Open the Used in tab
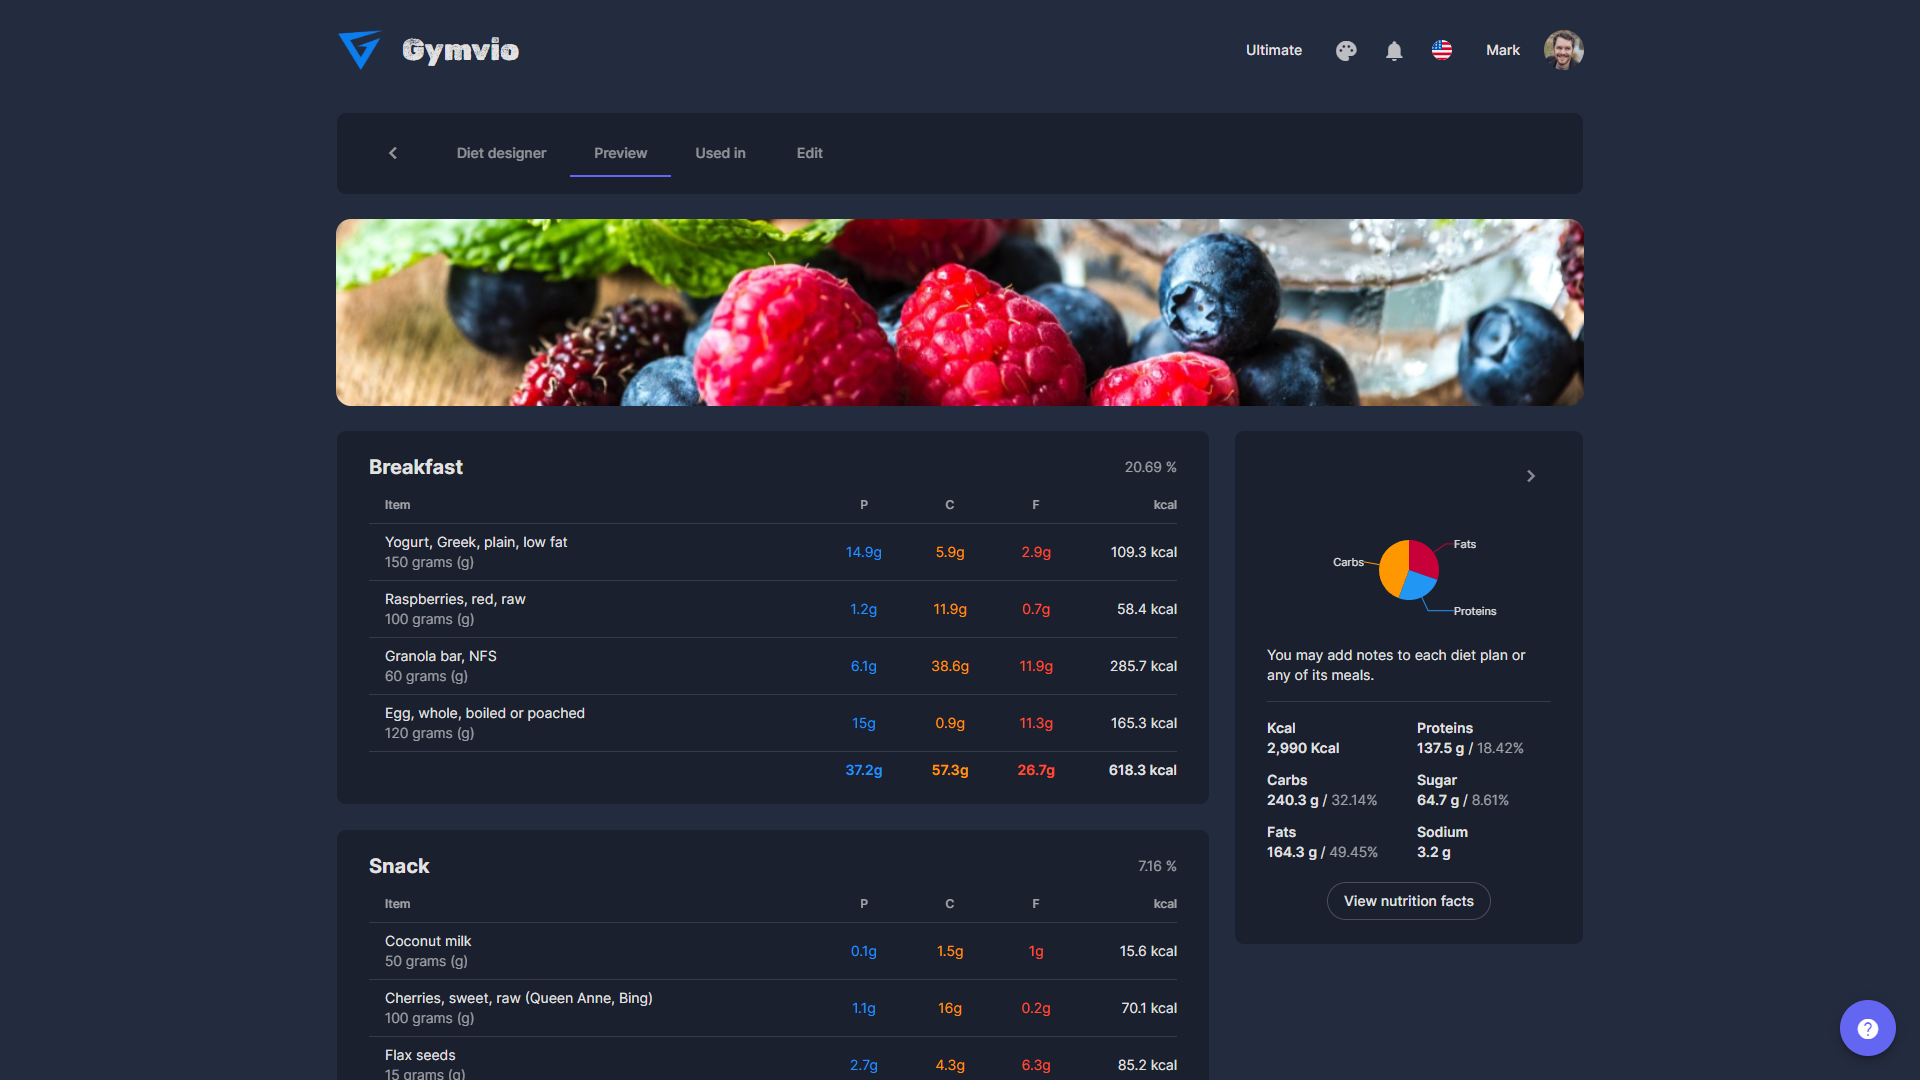Image resolution: width=1920 pixels, height=1080 pixels. [x=720, y=153]
